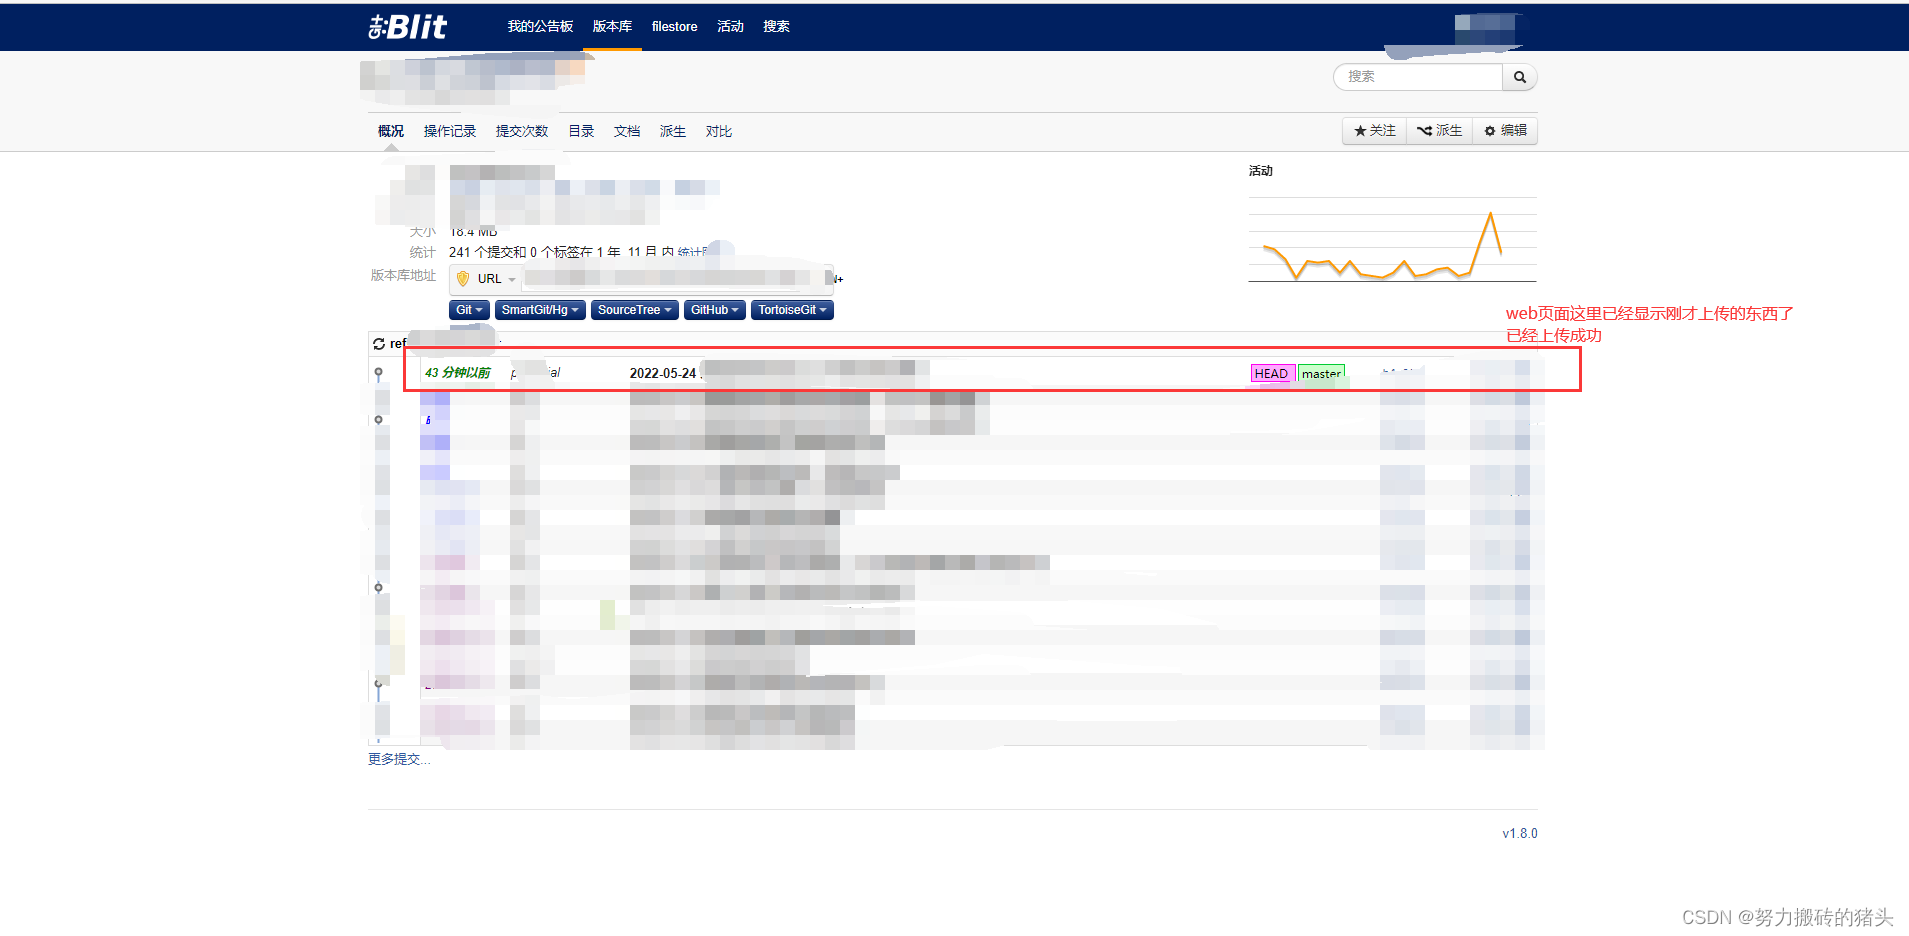1909x936 pixels.
Task: Open 搜索 in the top navigation bar
Action: [776, 27]
